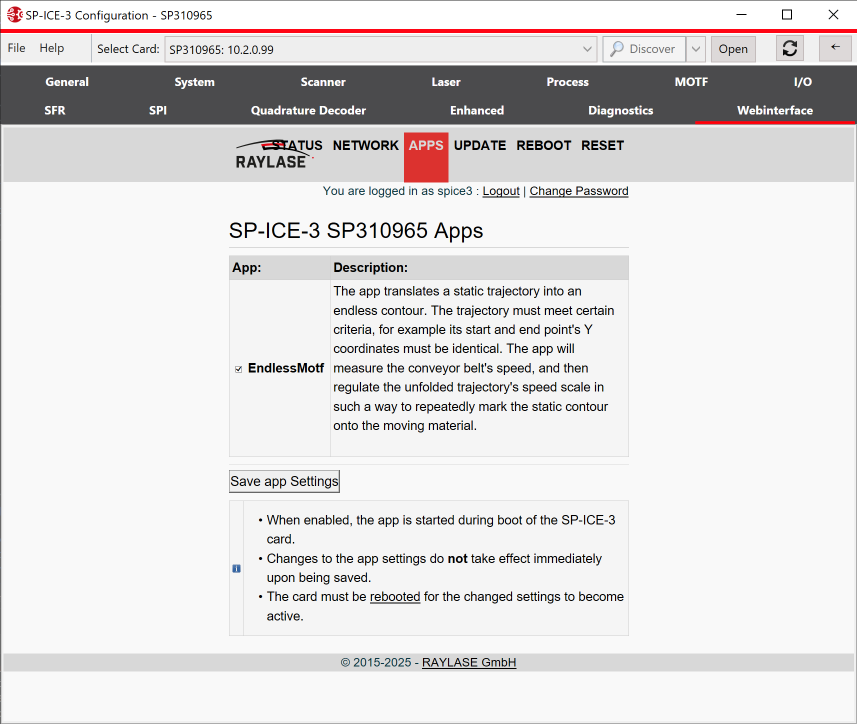Click the Discover magnifier button

pos(644,49)
